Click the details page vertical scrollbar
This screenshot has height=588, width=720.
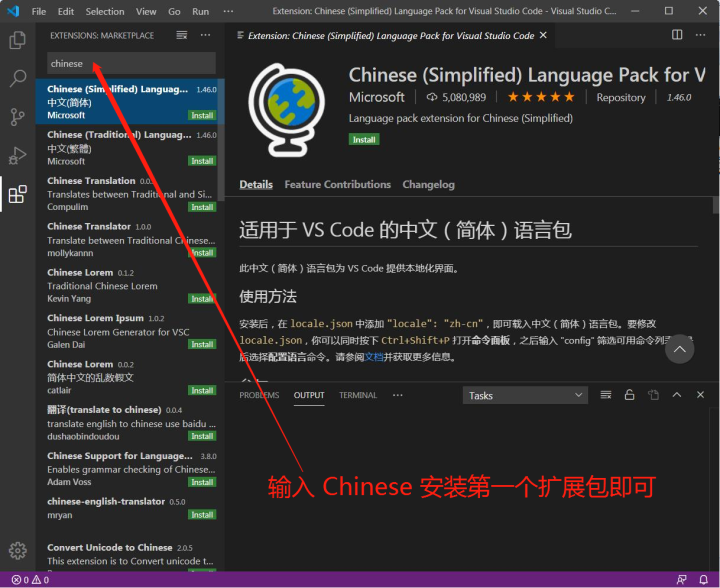[x=716, y=205]
